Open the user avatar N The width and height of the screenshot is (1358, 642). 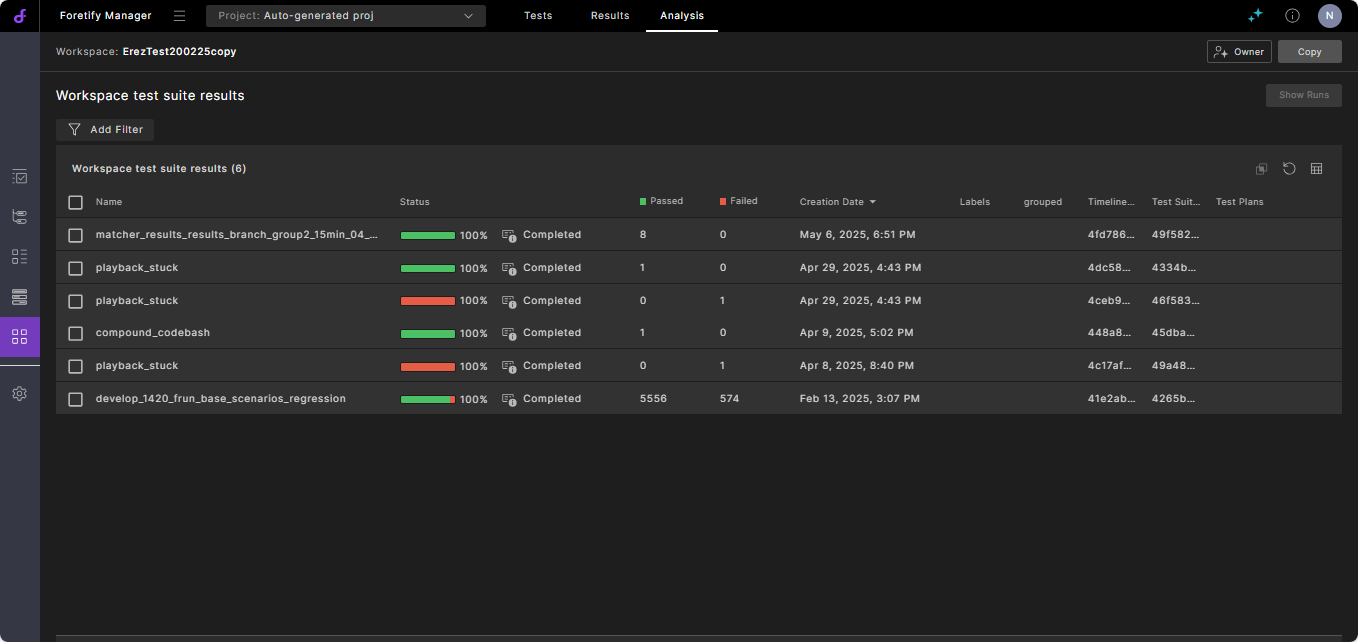pos(1329,16)
